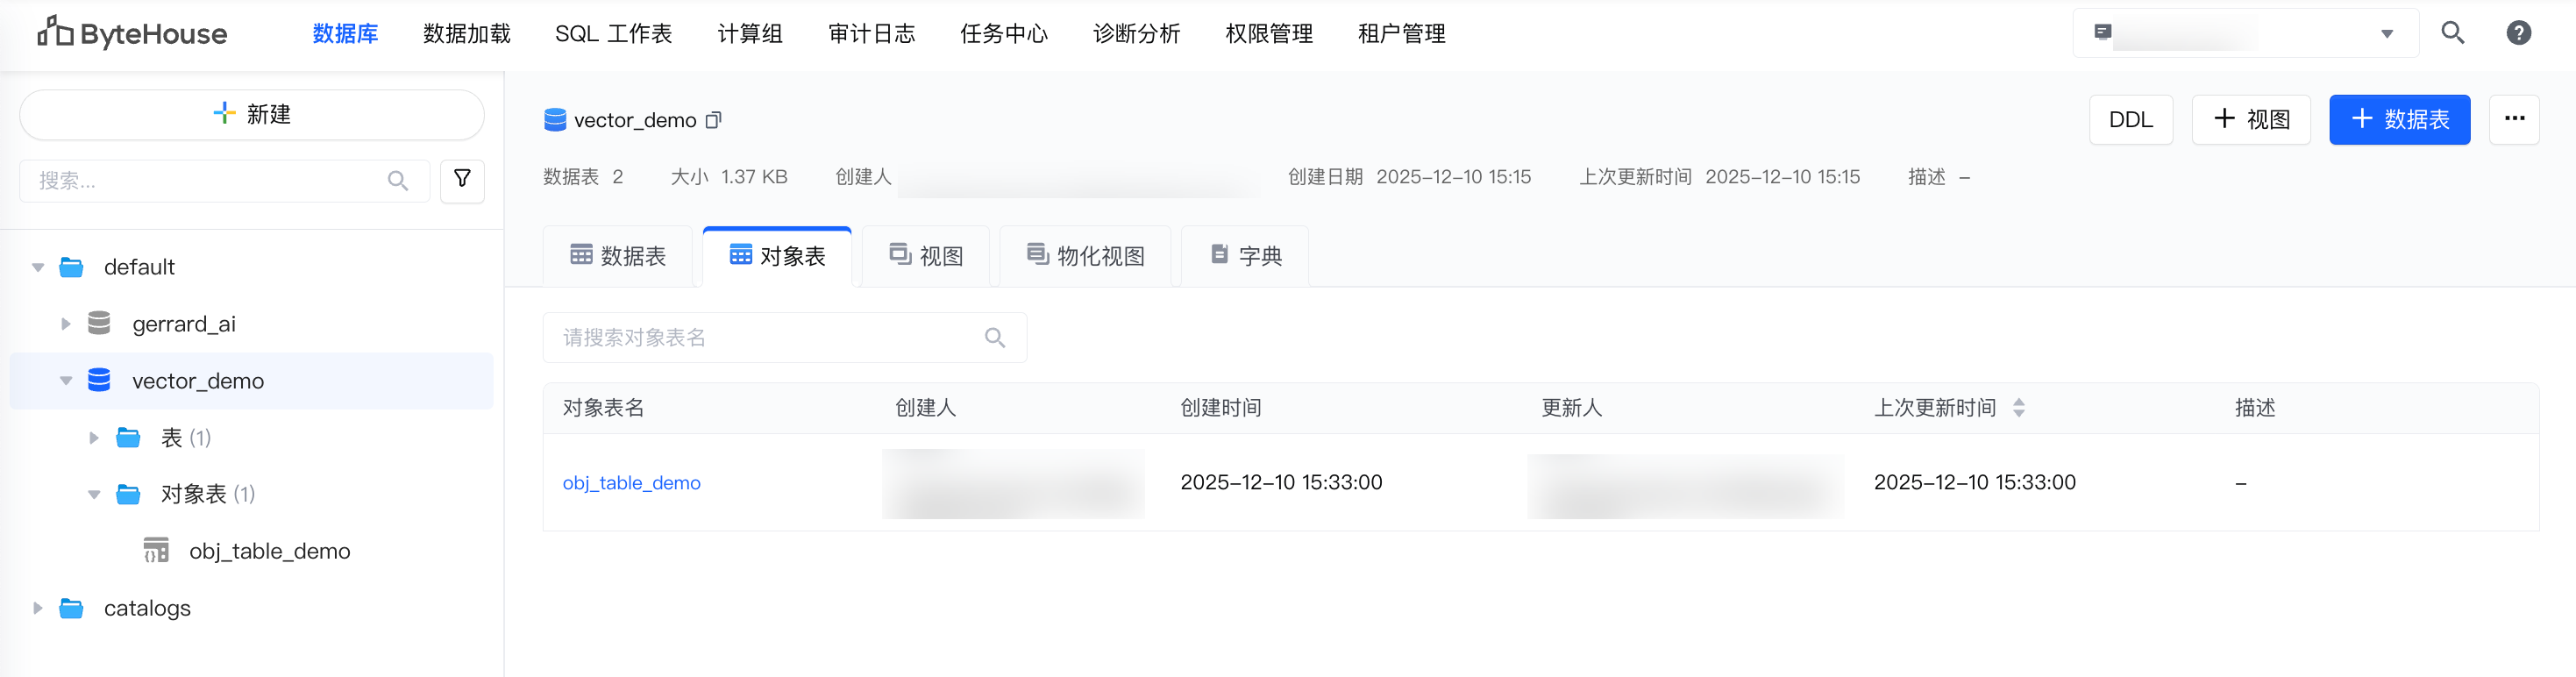Open the help question mark icon
Image resolution: width=2576 pixels, height=677 pixels.
coord(2518,33)
